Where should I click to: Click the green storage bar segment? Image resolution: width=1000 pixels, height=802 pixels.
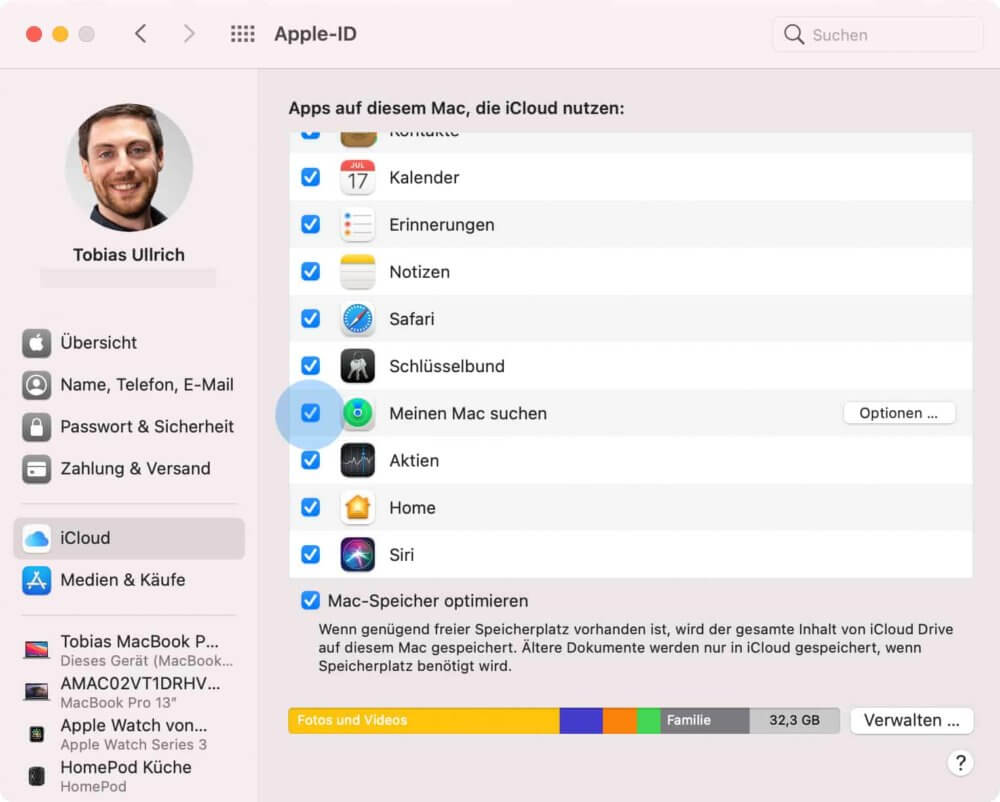click(649, 720)
